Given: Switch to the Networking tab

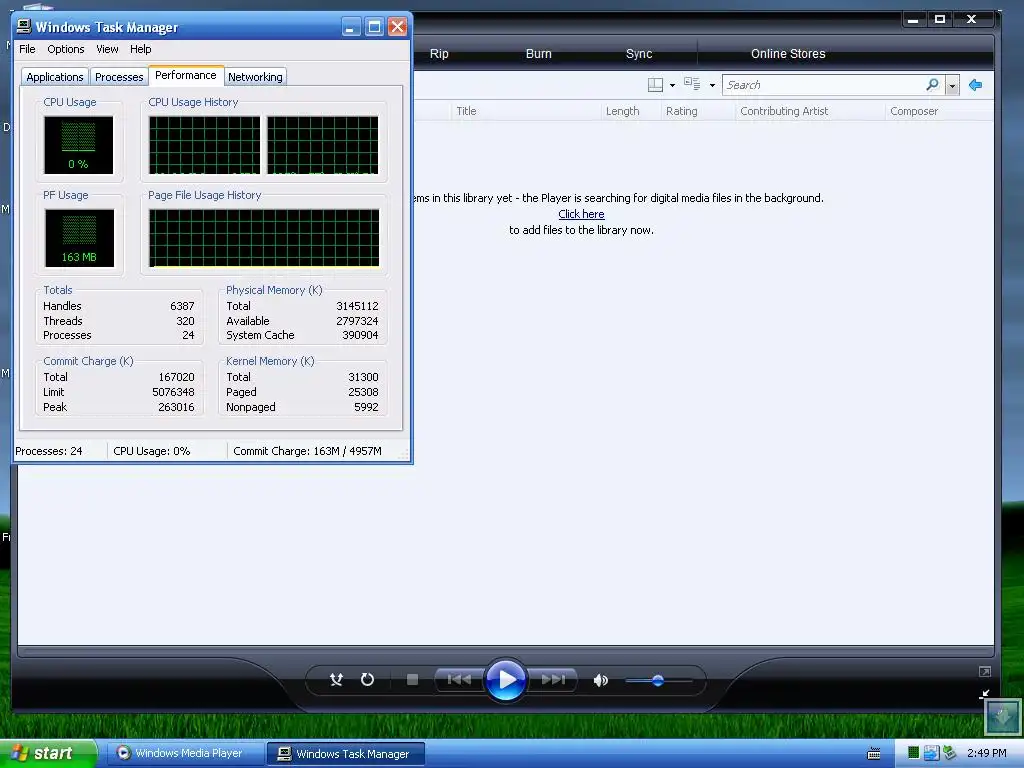Looking at the screenshot, I should click(255, 76).
